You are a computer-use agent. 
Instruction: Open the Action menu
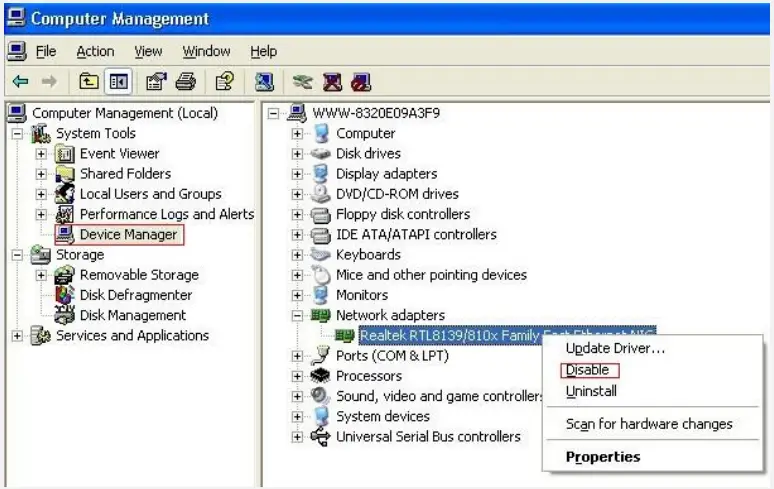95,51
